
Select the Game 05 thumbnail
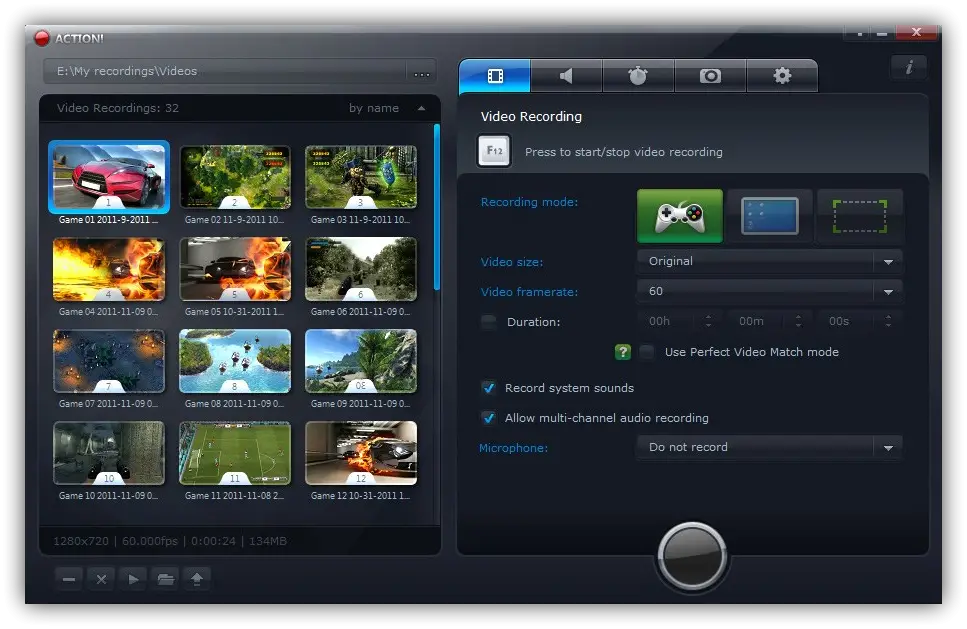(235, 269)
